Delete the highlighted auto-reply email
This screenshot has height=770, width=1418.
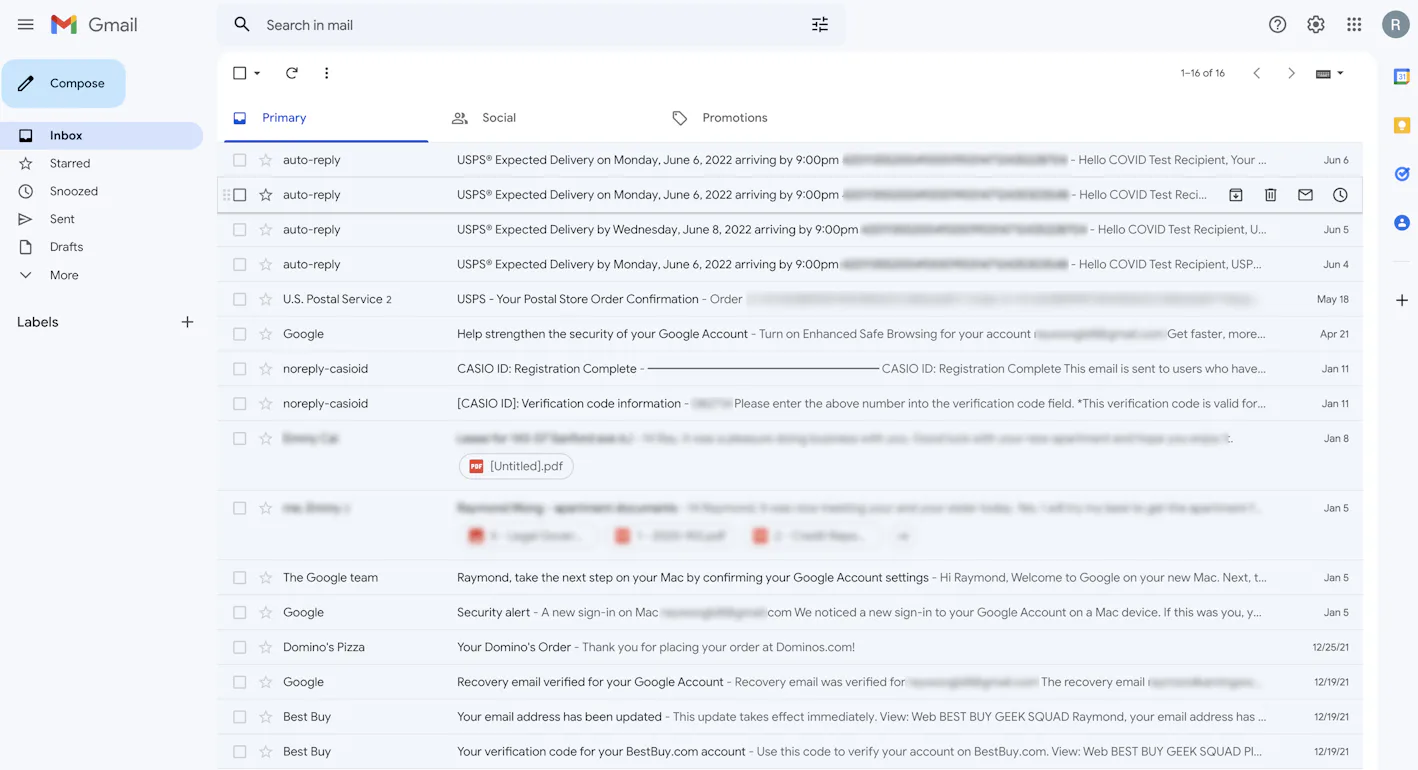click(x=1270, y=194)
